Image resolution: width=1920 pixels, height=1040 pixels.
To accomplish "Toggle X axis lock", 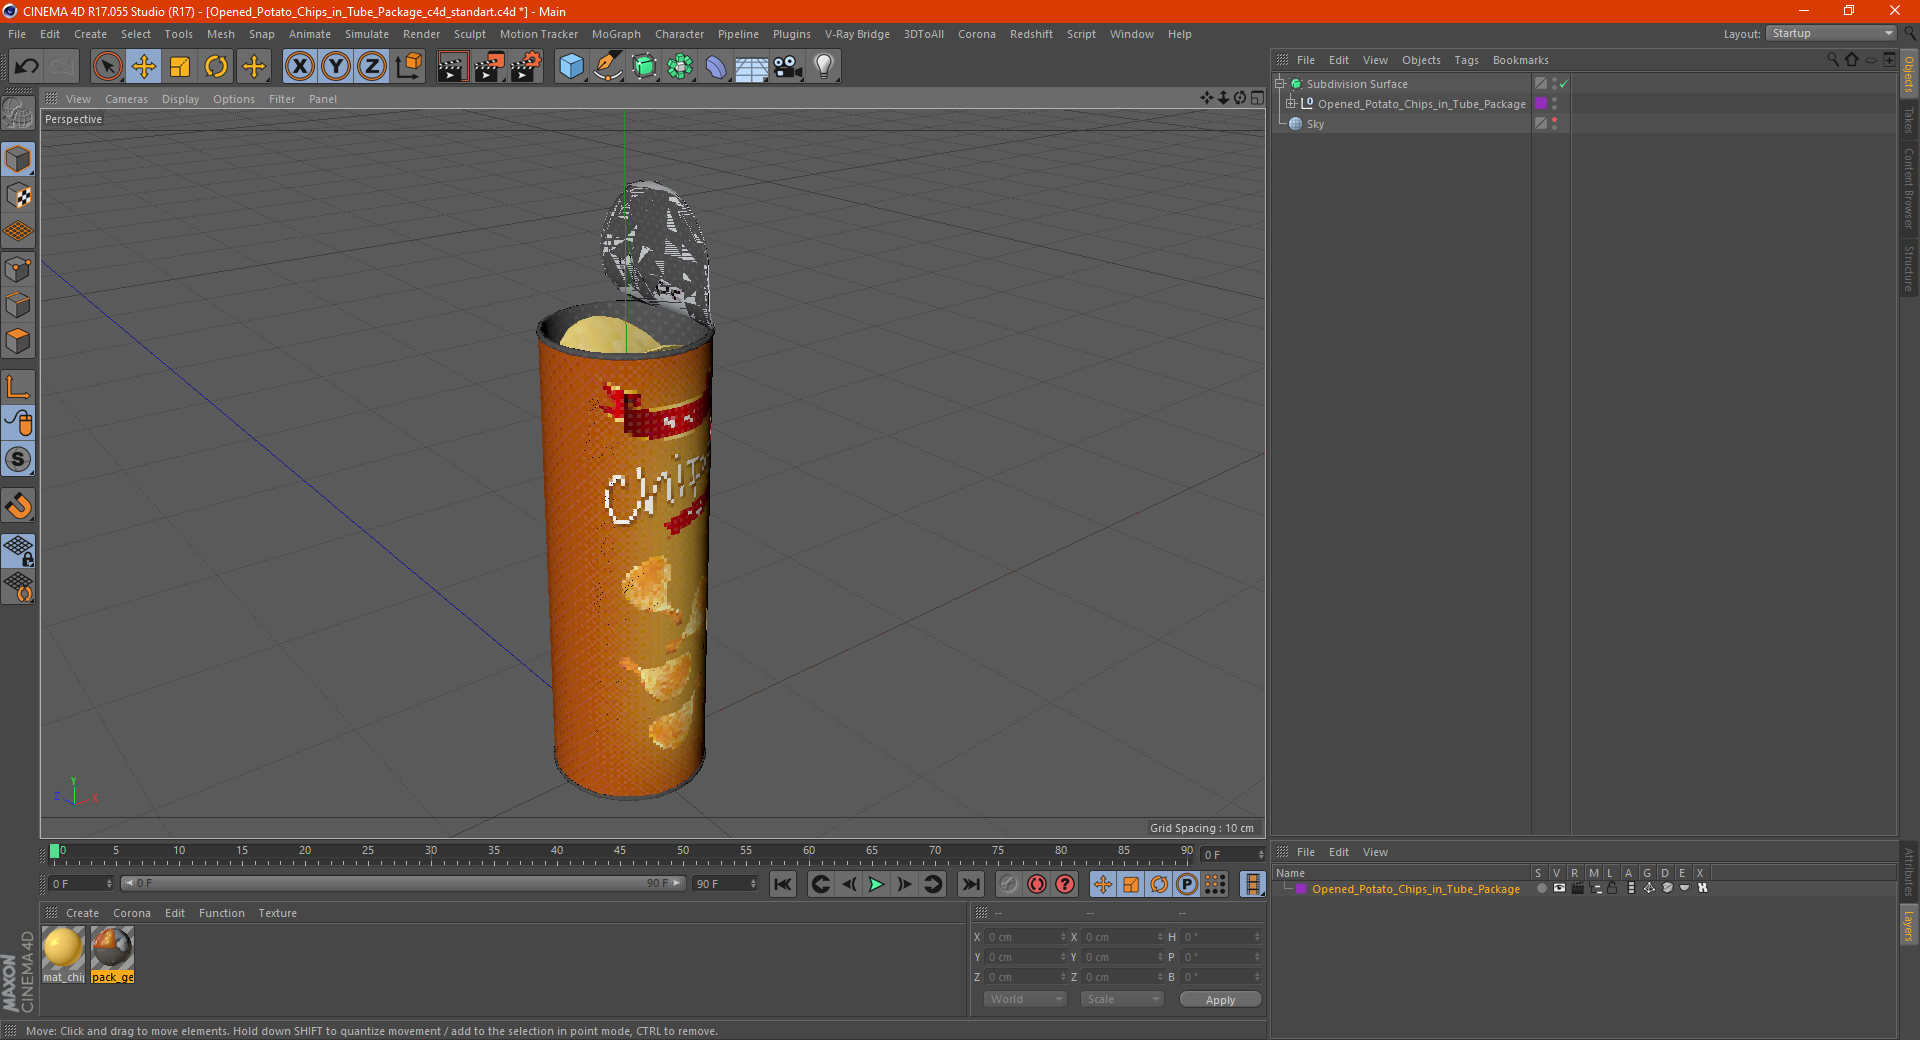I will (299, 67).
